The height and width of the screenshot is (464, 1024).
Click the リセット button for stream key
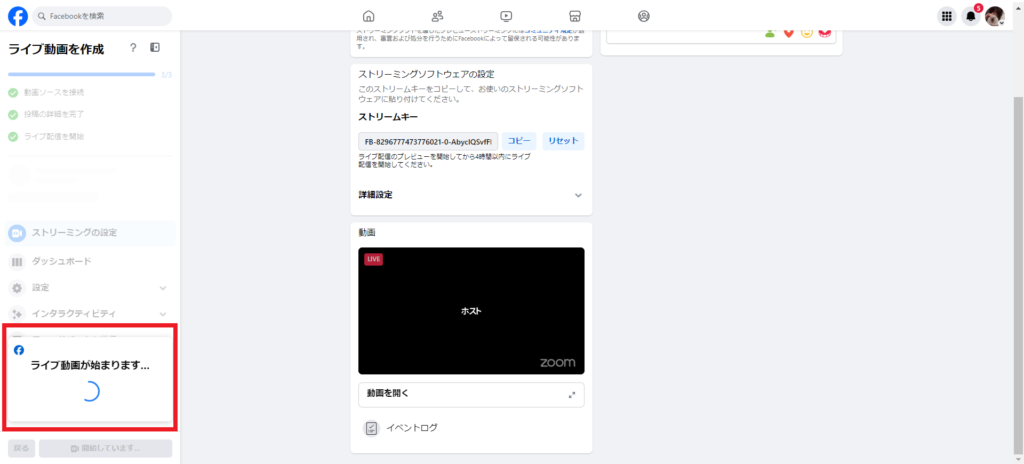pos(564,141)
